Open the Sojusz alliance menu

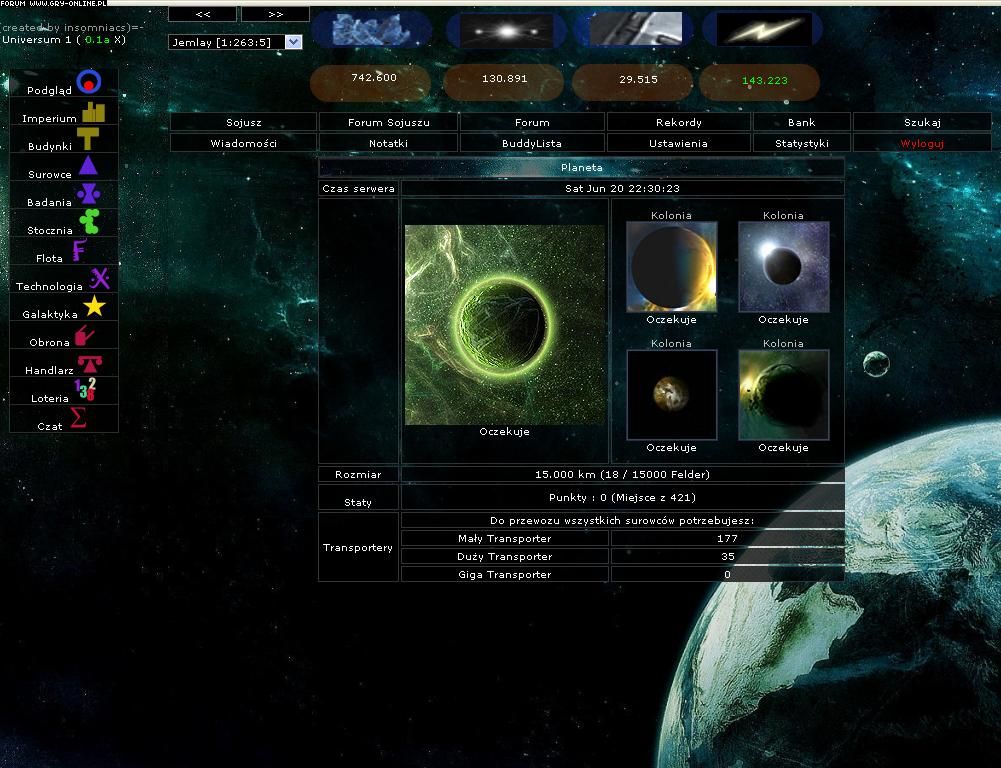[243, 122]
